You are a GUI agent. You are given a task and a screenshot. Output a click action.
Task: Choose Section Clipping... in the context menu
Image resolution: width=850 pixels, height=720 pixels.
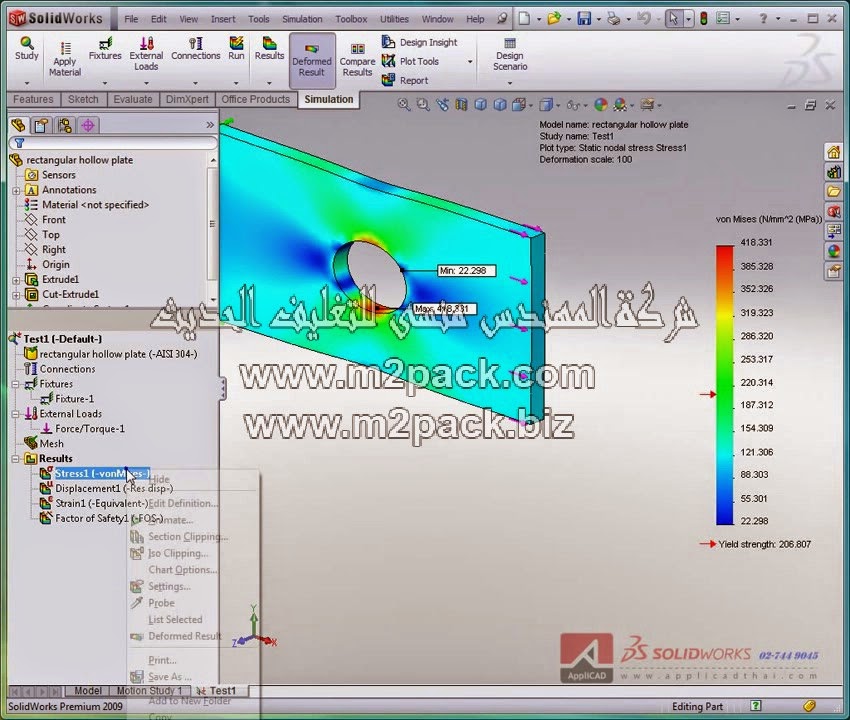(188, 537)
